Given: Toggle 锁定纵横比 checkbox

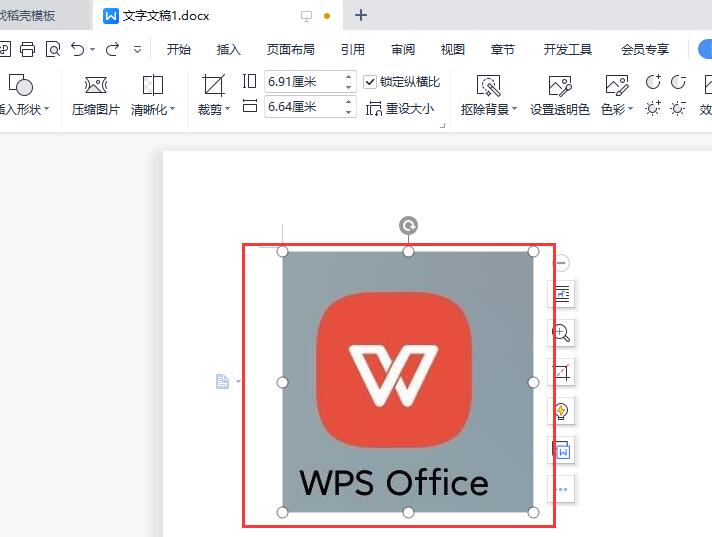Looking at the screenshot, I should click(x=370, y=82).
